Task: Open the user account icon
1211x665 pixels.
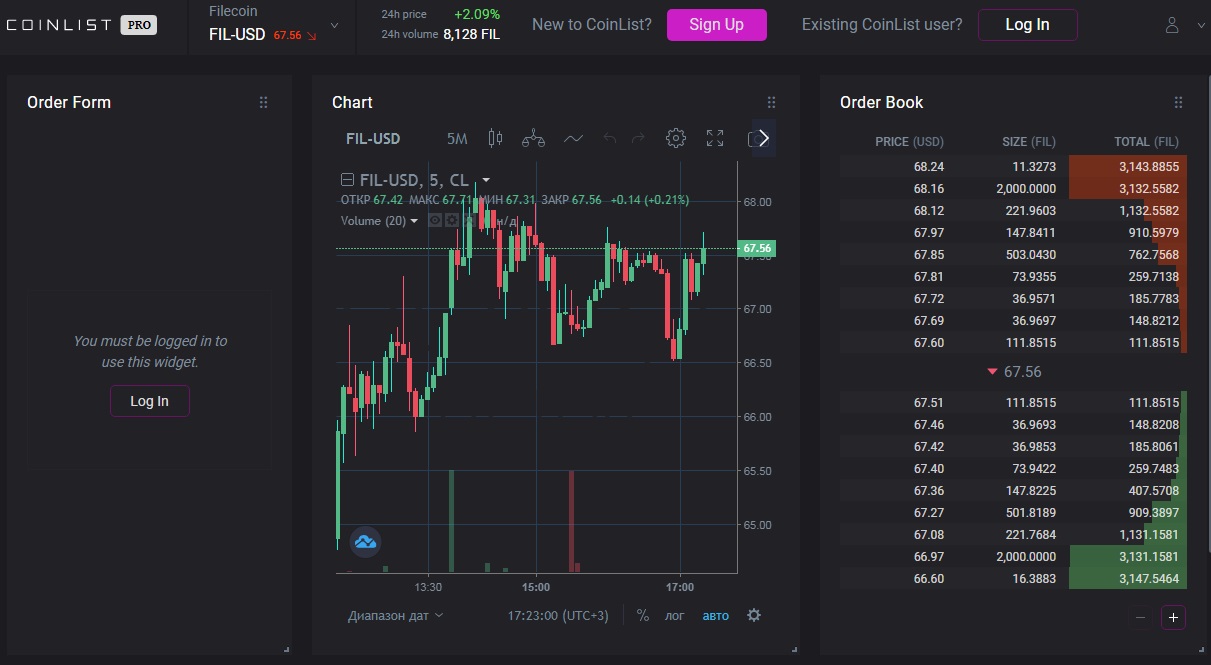Action: [1173, 25]
